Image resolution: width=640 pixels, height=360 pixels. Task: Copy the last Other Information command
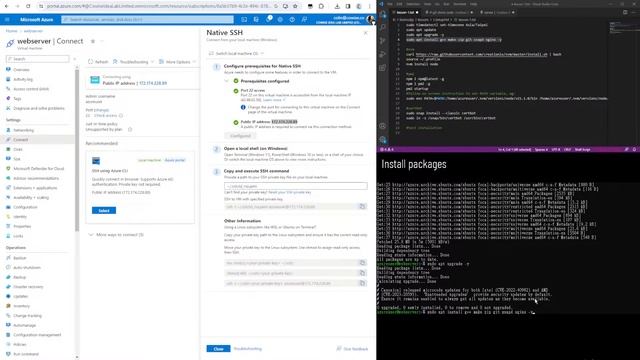click(x=362, y=283)
